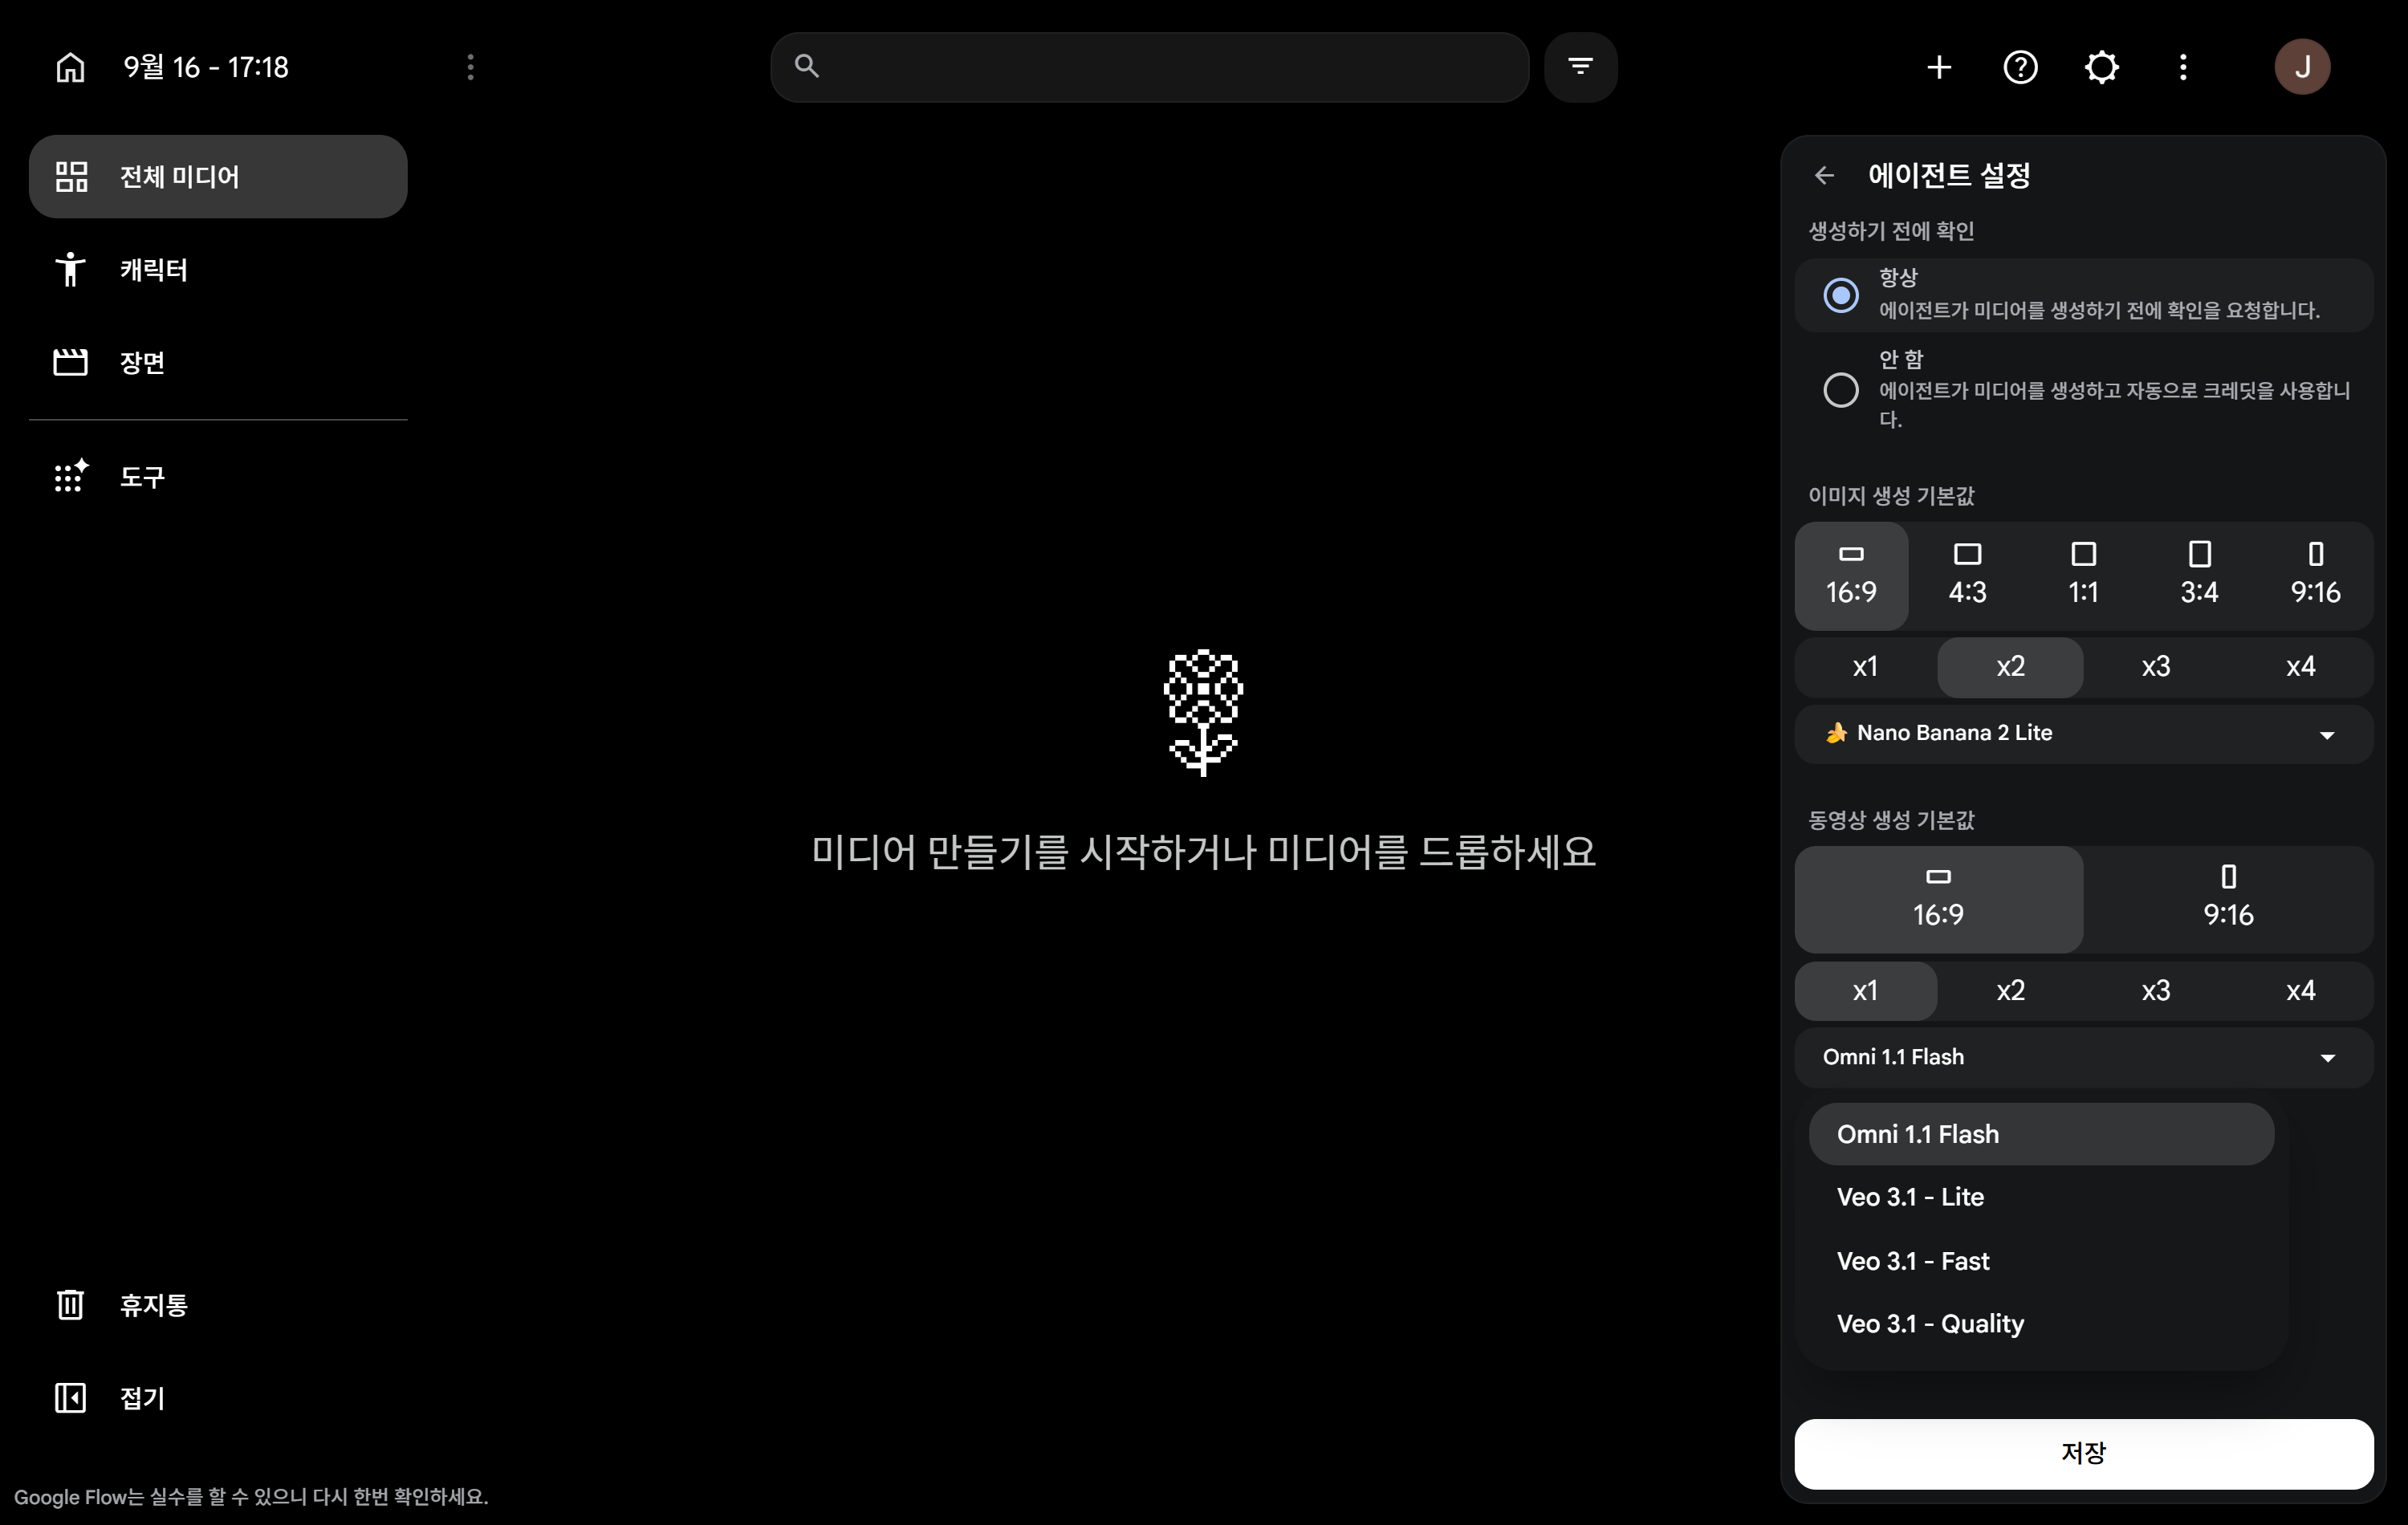Open the top-right more options menu
Image resolution: width=2408 pixels, height=1525 pixels.
point(2183,67)
